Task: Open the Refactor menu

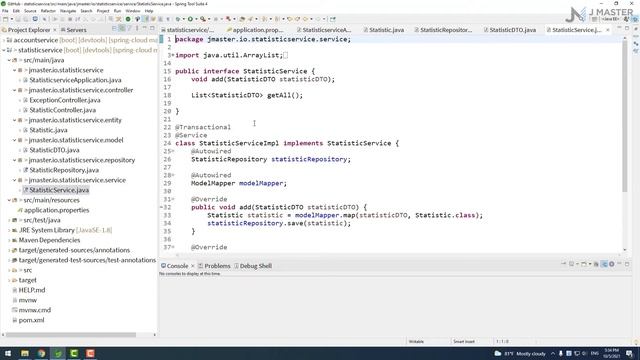Action: click(x=48, y=11)
